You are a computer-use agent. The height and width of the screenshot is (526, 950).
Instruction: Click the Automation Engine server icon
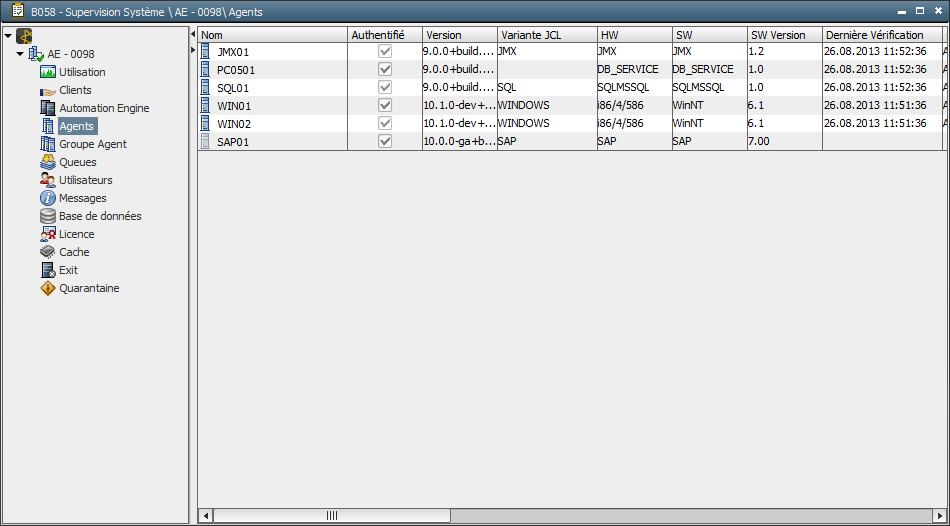[x=48, y=108]
